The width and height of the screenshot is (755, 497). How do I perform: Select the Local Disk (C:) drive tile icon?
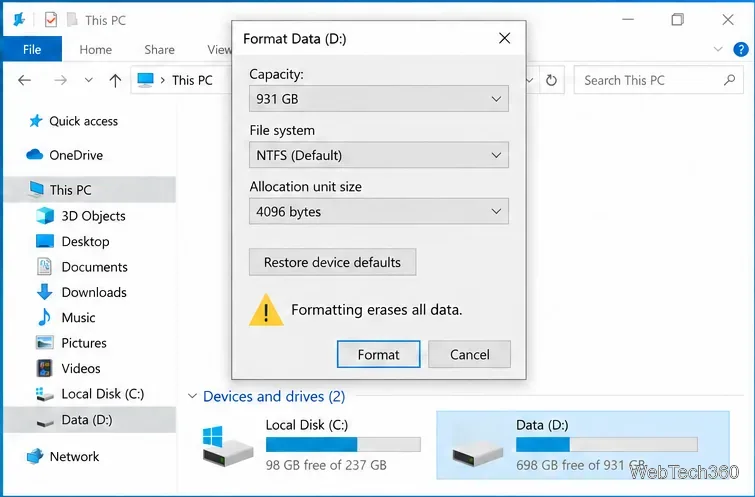[x=228, y=445]
